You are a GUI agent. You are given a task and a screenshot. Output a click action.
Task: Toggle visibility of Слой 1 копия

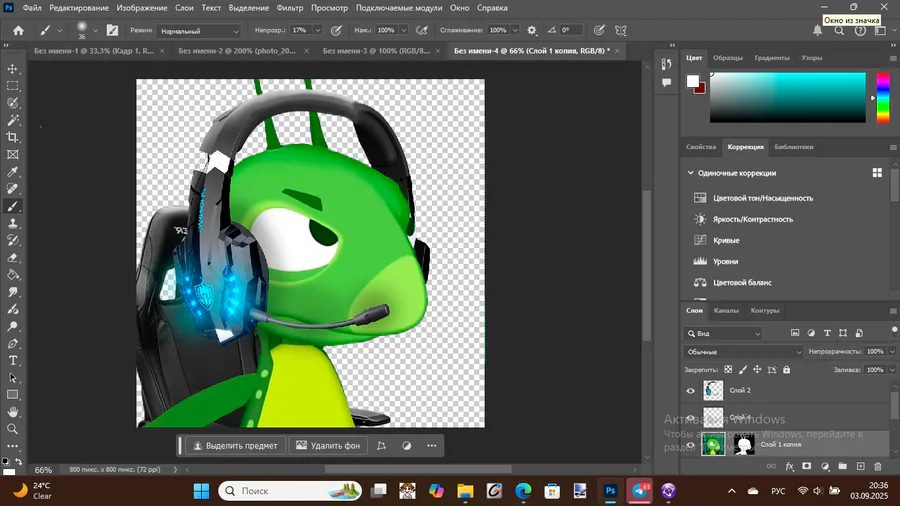[x=690, y=445]
